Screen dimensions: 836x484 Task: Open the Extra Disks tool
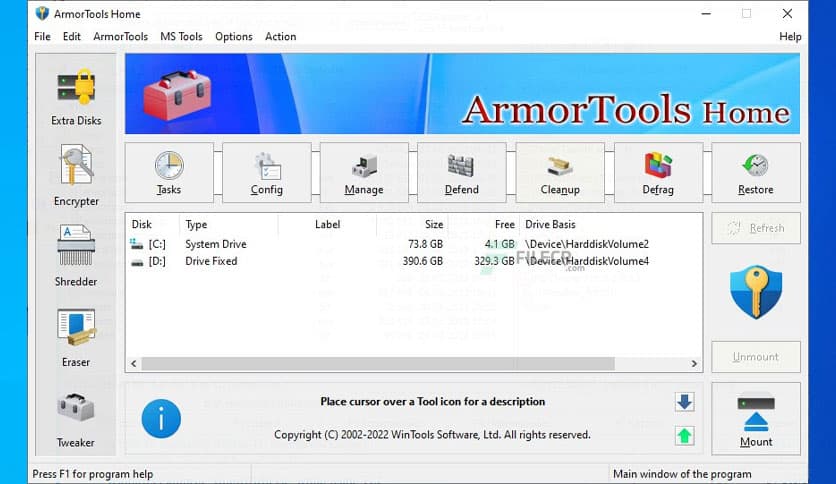pyautogui.click(x=76, y=97)
